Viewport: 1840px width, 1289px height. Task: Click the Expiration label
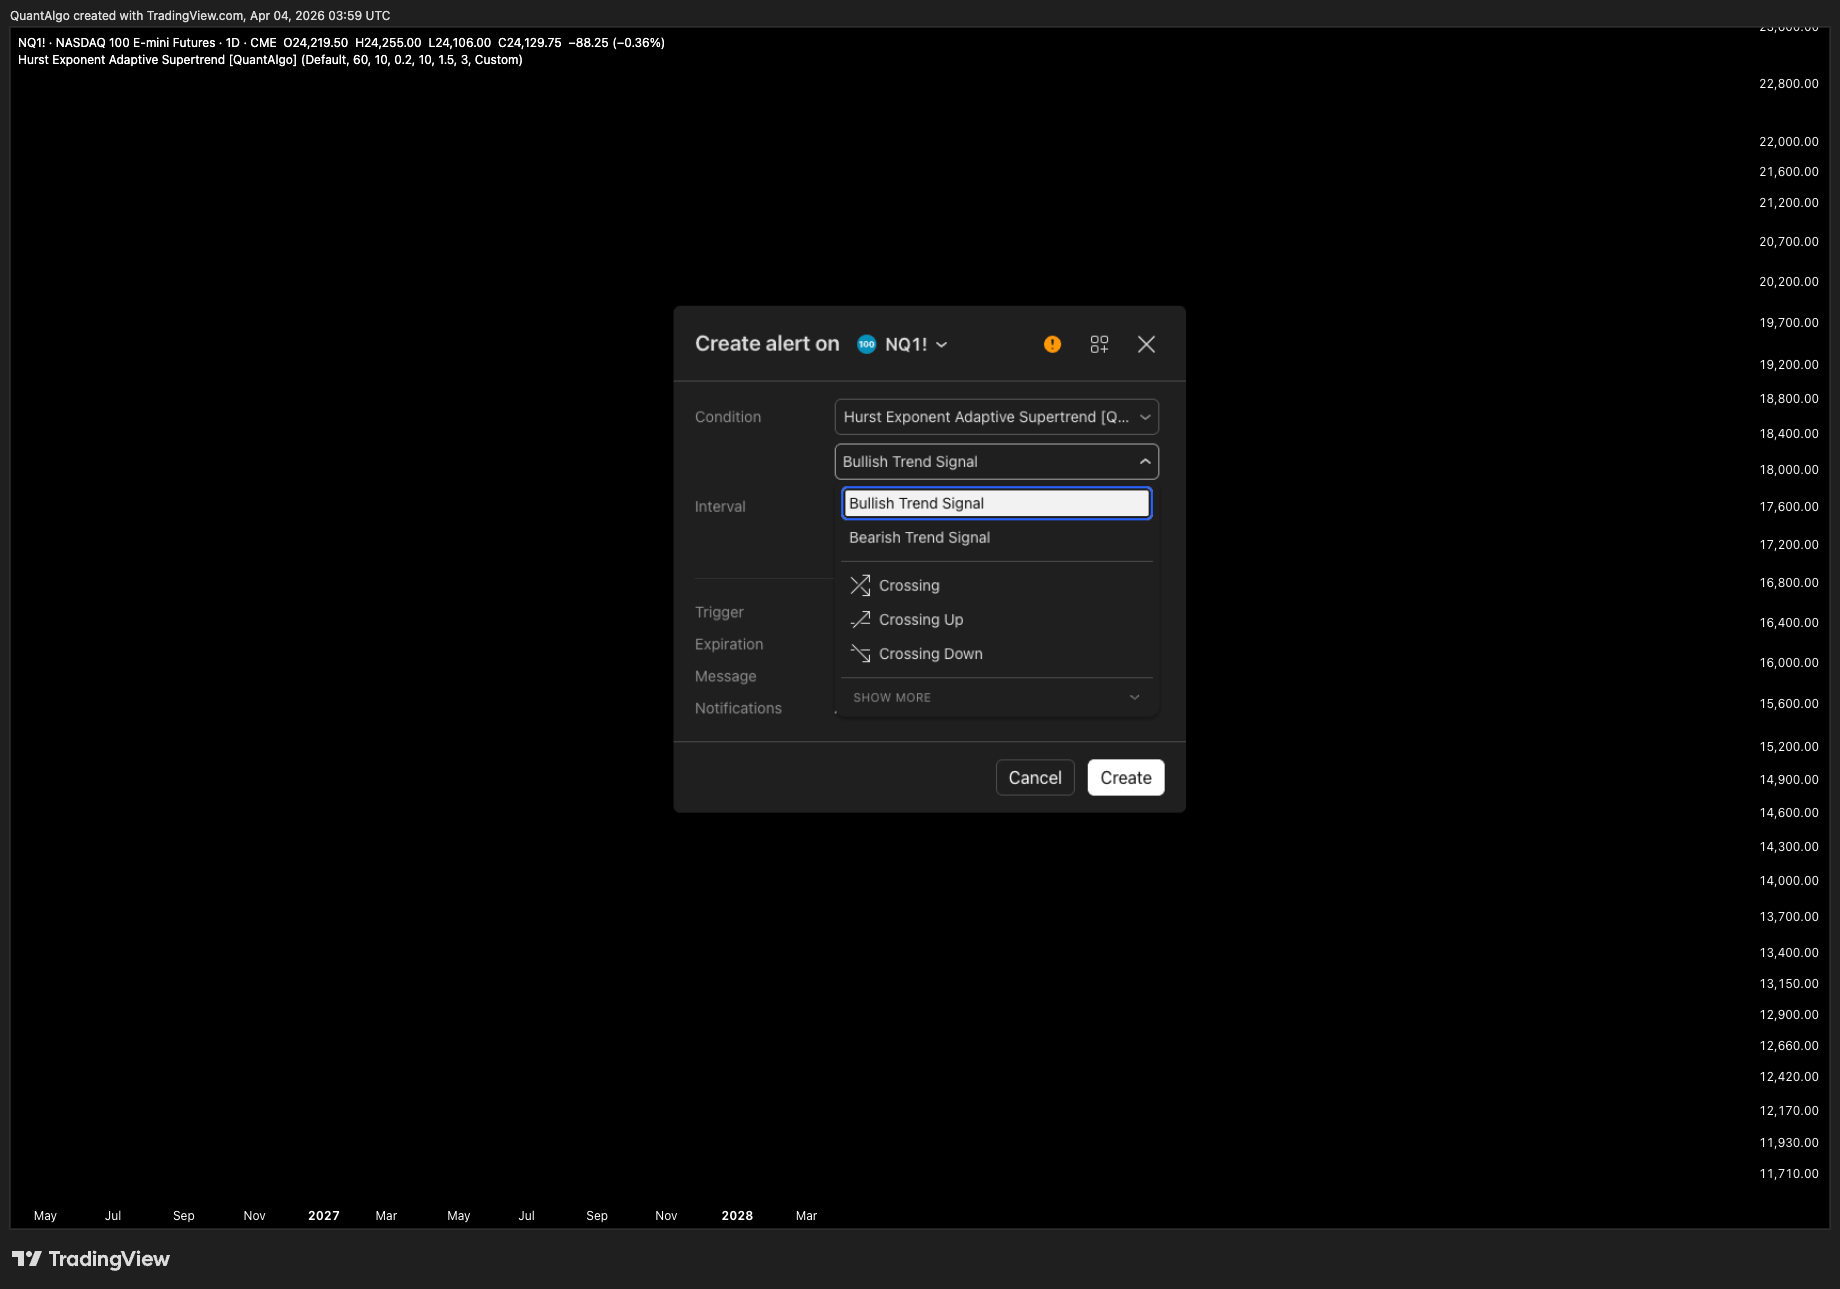729,644
